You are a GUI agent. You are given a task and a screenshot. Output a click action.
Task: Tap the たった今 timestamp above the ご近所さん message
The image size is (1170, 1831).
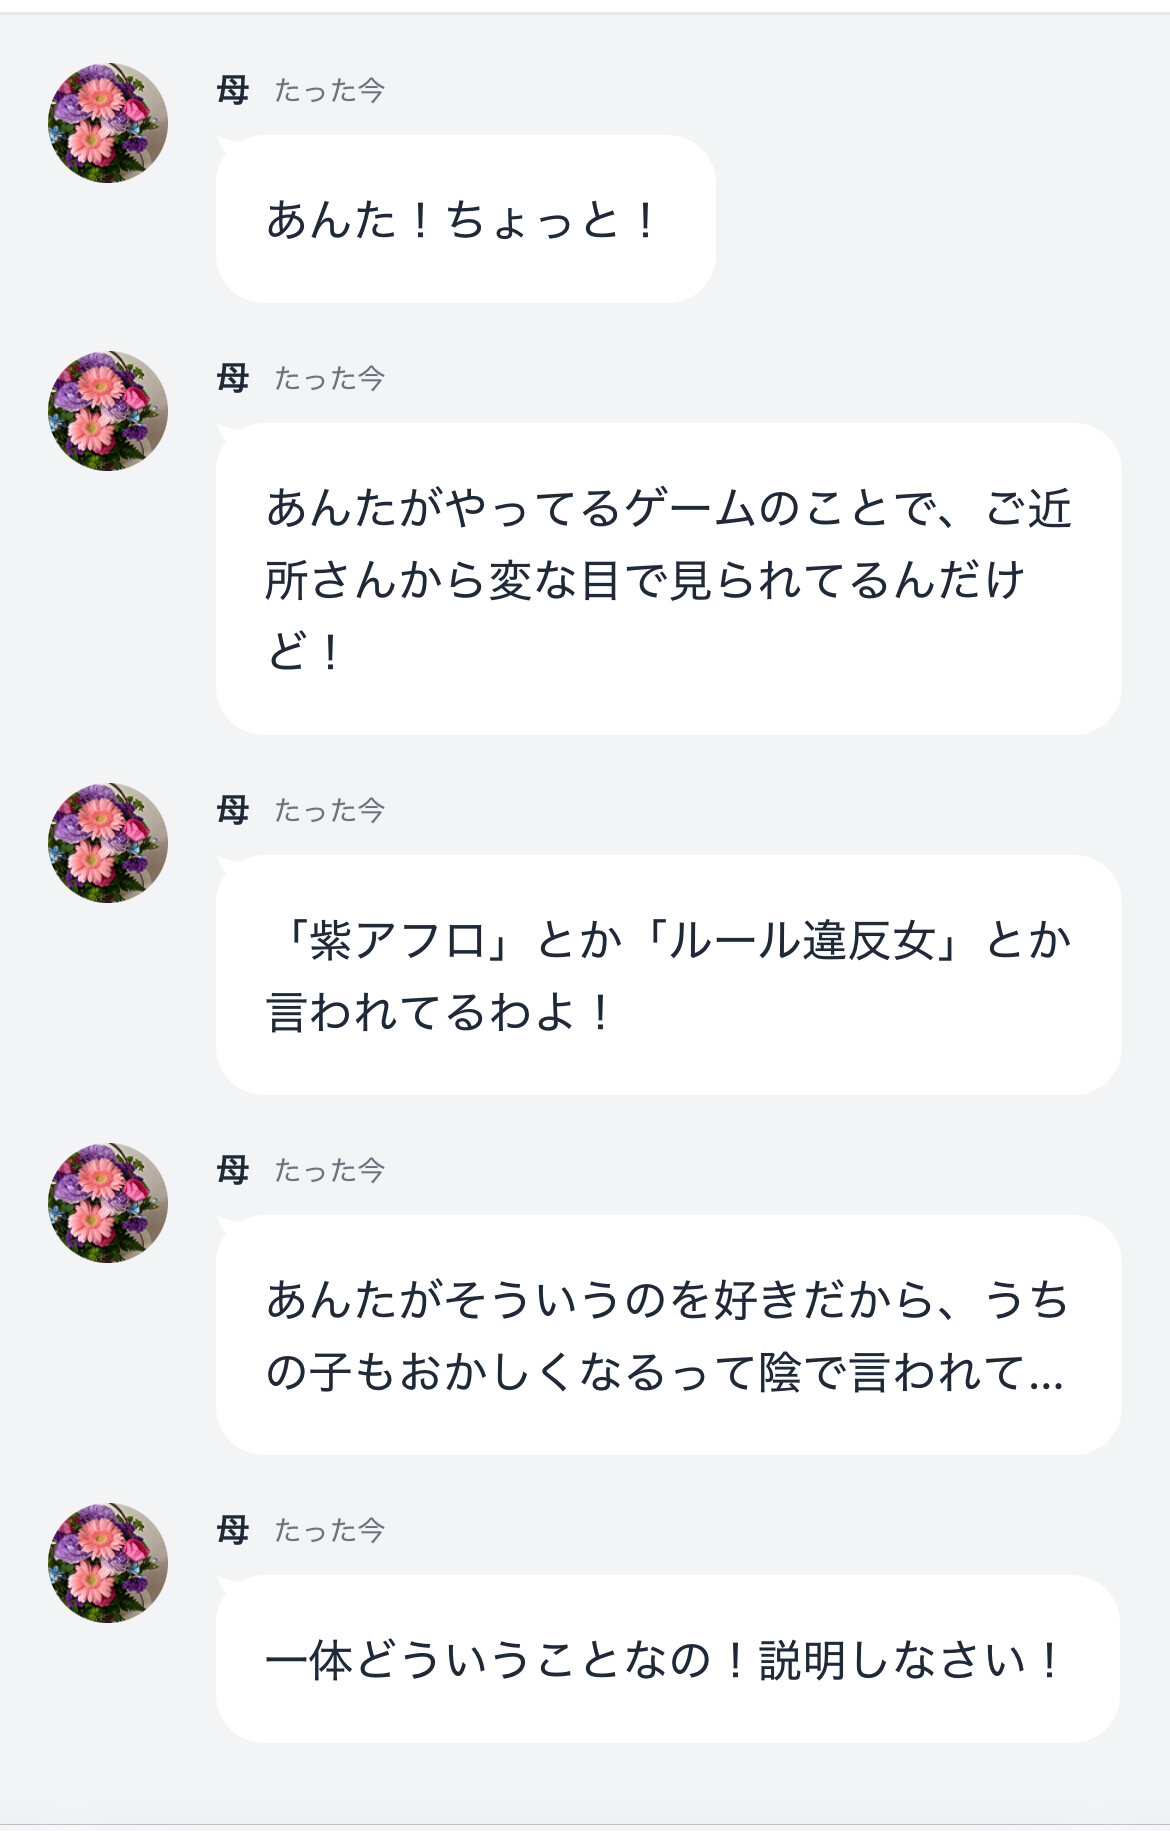click(x=329, y=379)
